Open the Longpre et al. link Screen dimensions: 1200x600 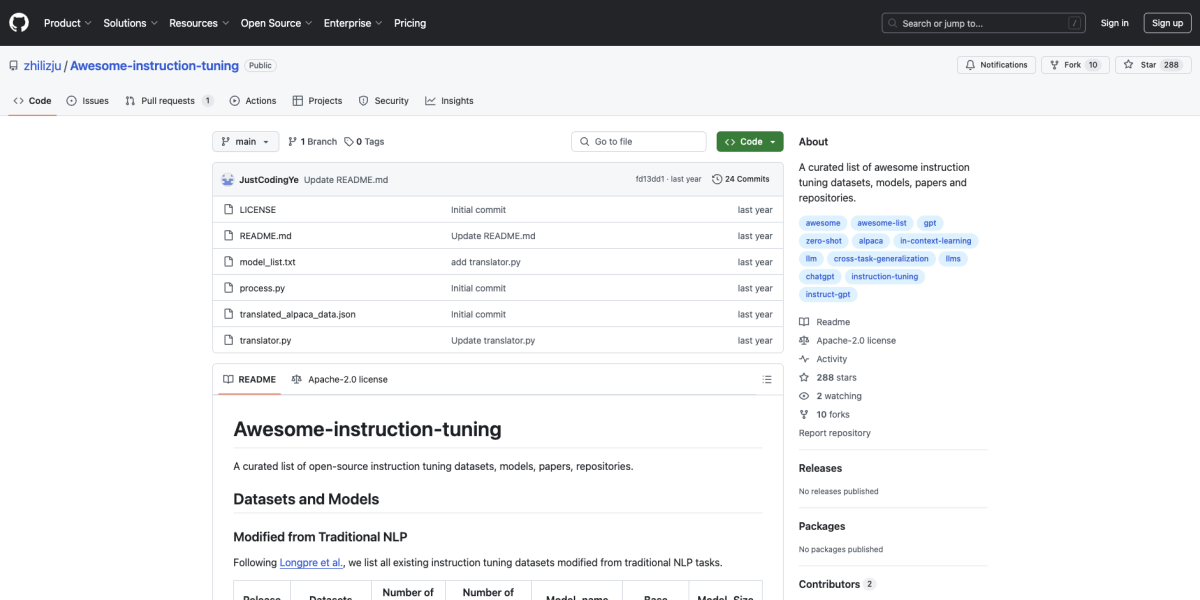coord(312,562)
